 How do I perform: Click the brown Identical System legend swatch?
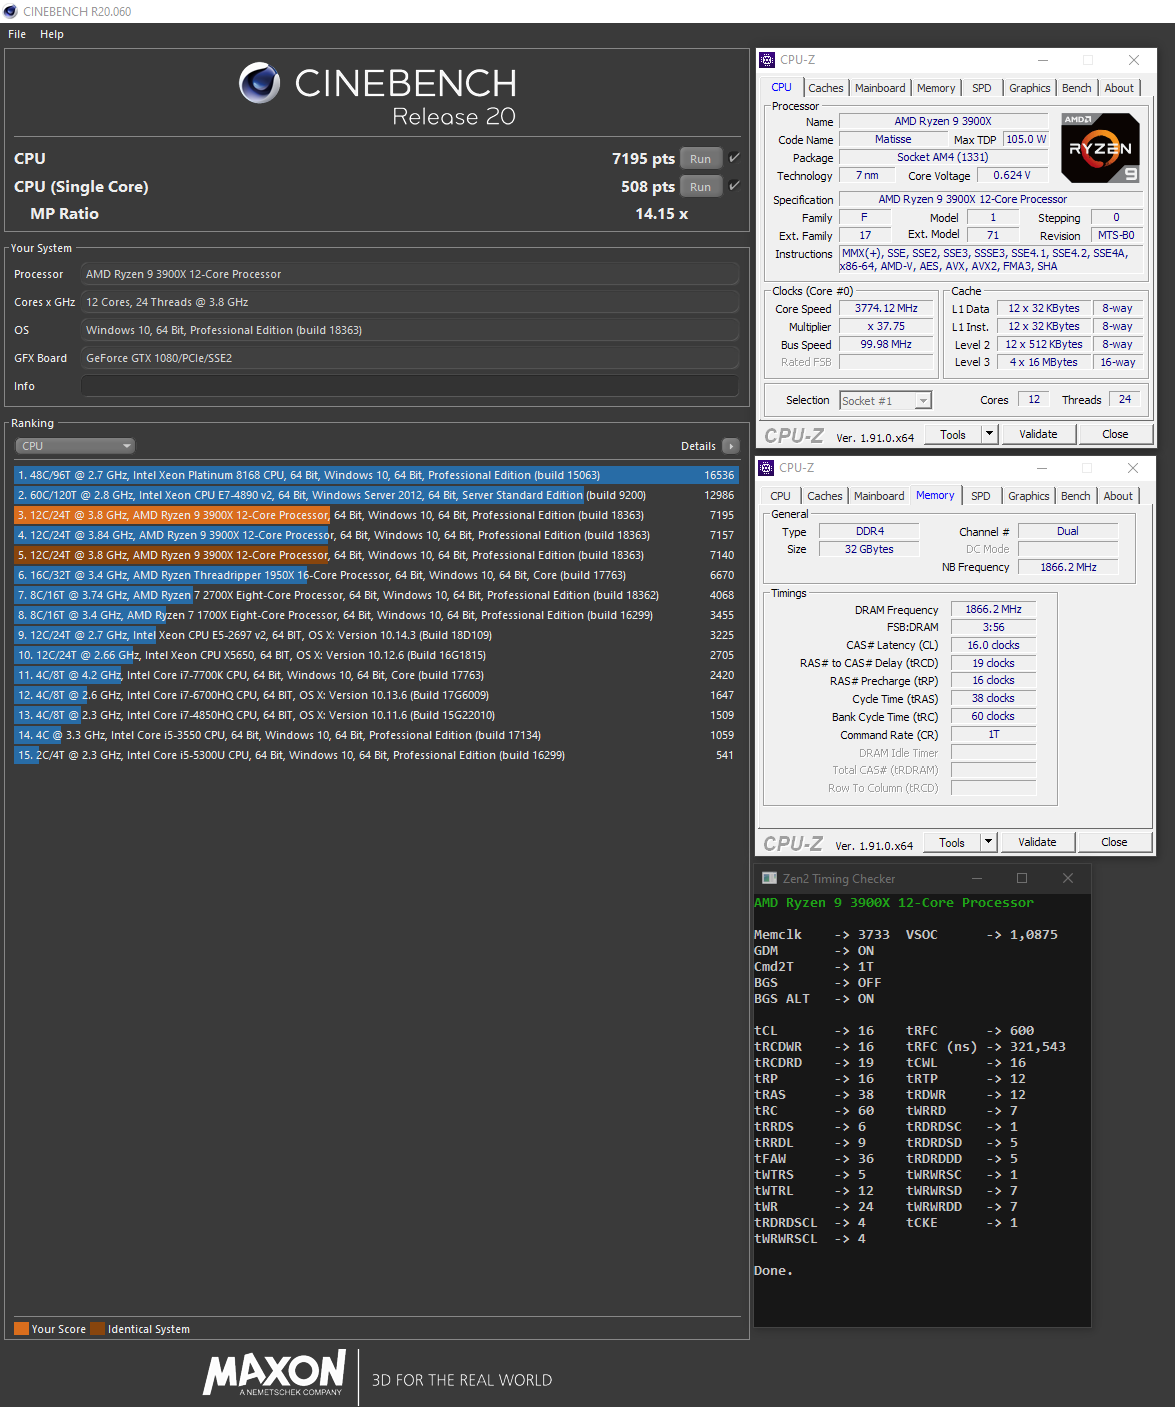[97, 1329]
